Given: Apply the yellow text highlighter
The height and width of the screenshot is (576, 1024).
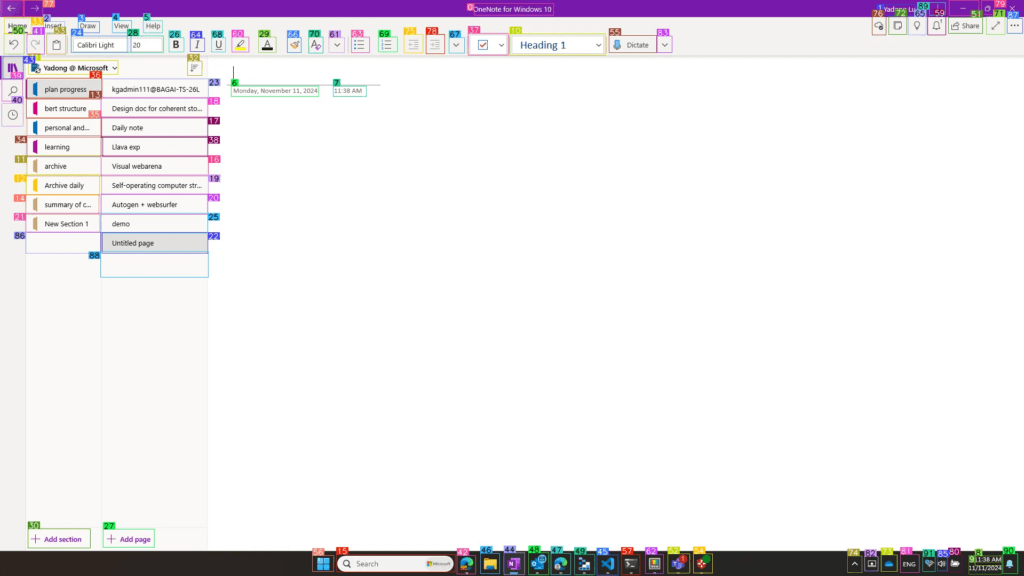Looking at the screenshot, I should [x=240, y=45].
